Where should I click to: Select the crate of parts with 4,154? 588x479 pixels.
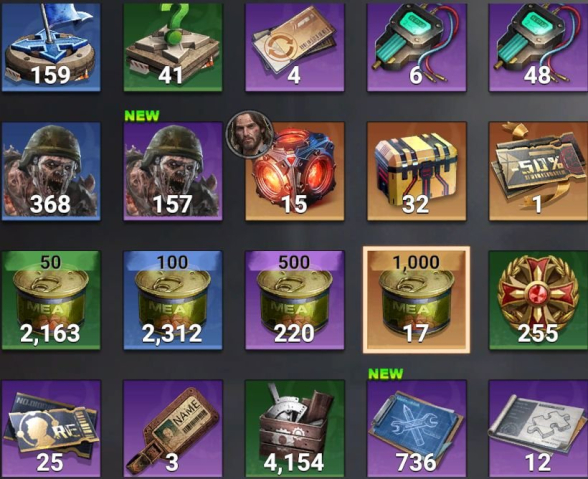[x=295, y=429]
